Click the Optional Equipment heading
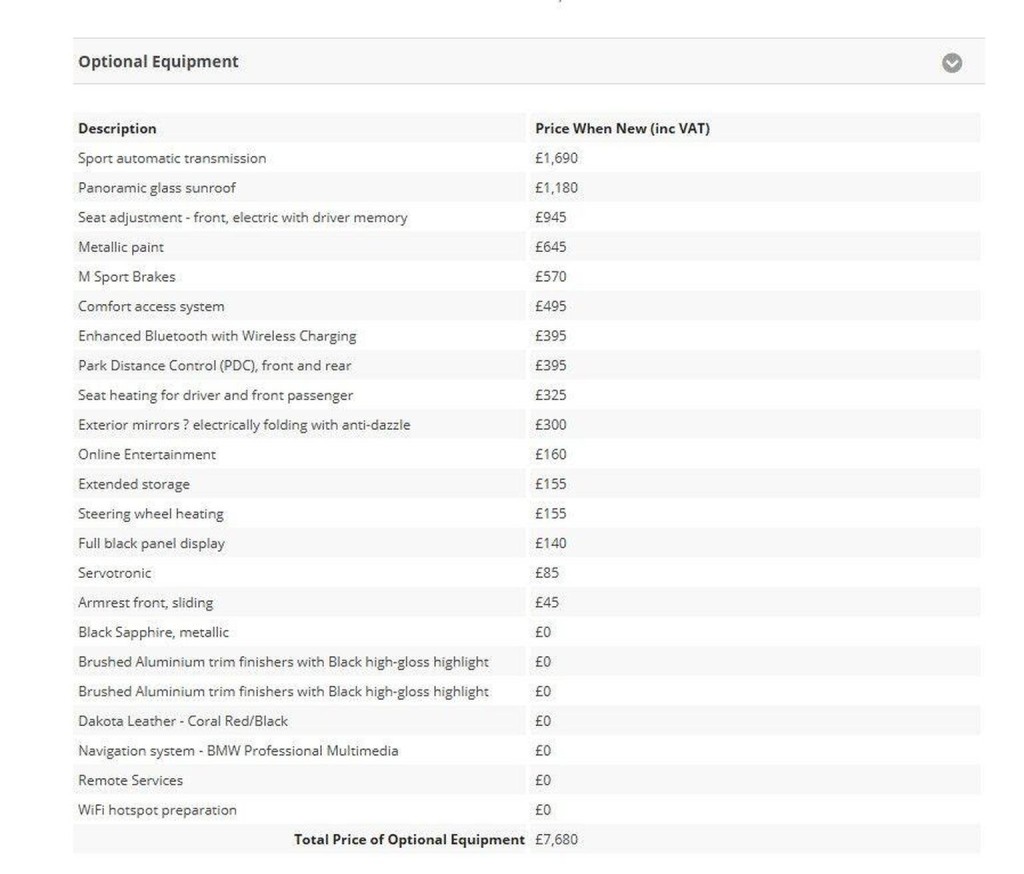This screenshot has height=874, width=1024. tap(158, 62)
